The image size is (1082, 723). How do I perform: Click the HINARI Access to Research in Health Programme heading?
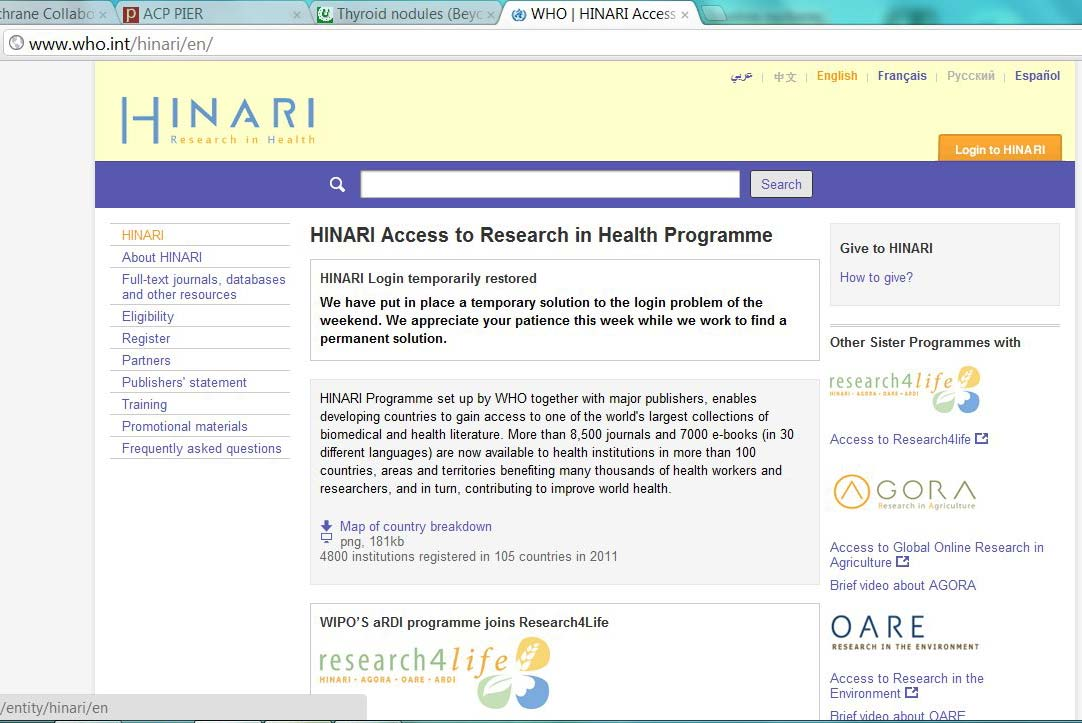click(541, 235)
